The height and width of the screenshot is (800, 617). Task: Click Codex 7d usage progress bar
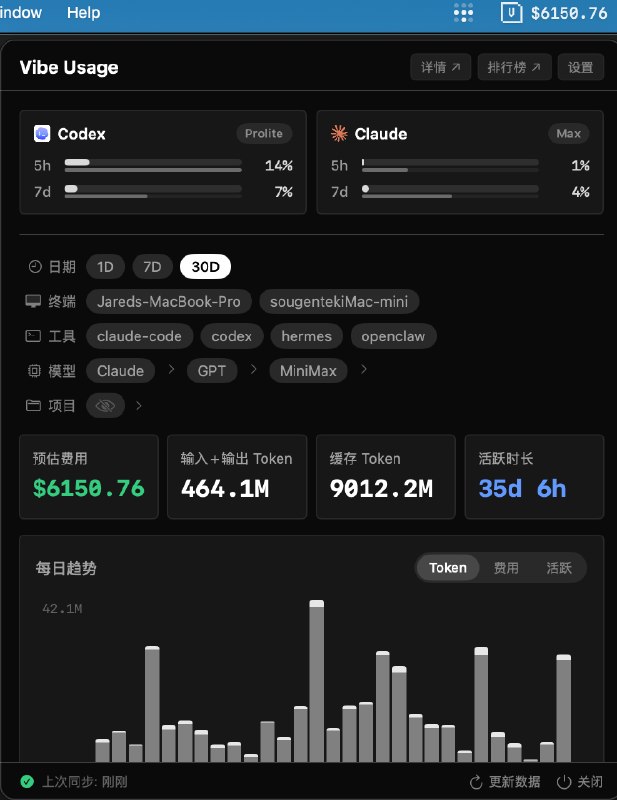pos(153,192)
